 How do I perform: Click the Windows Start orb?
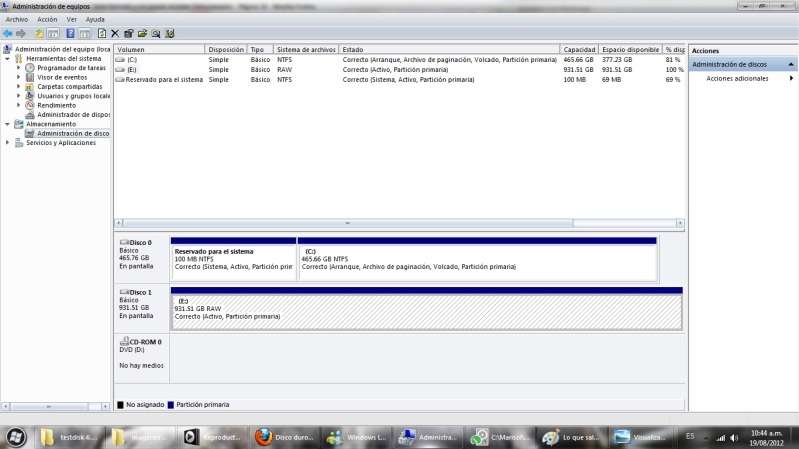[17, 437]
